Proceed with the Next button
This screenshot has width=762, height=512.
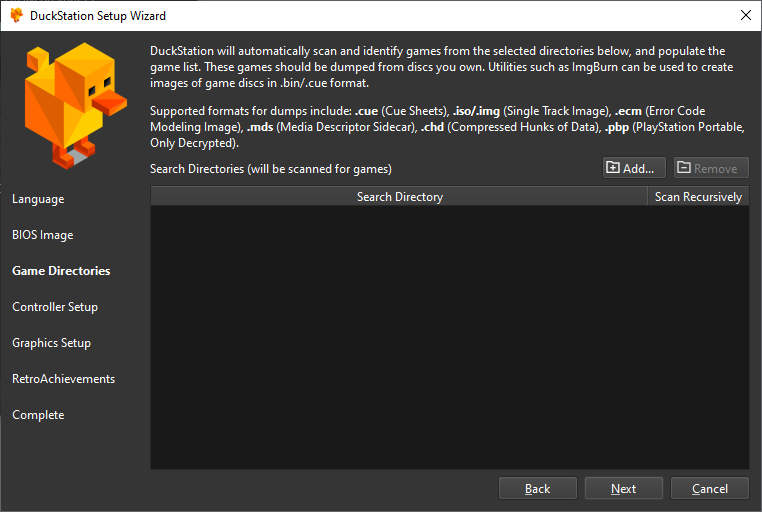[623, 488]
